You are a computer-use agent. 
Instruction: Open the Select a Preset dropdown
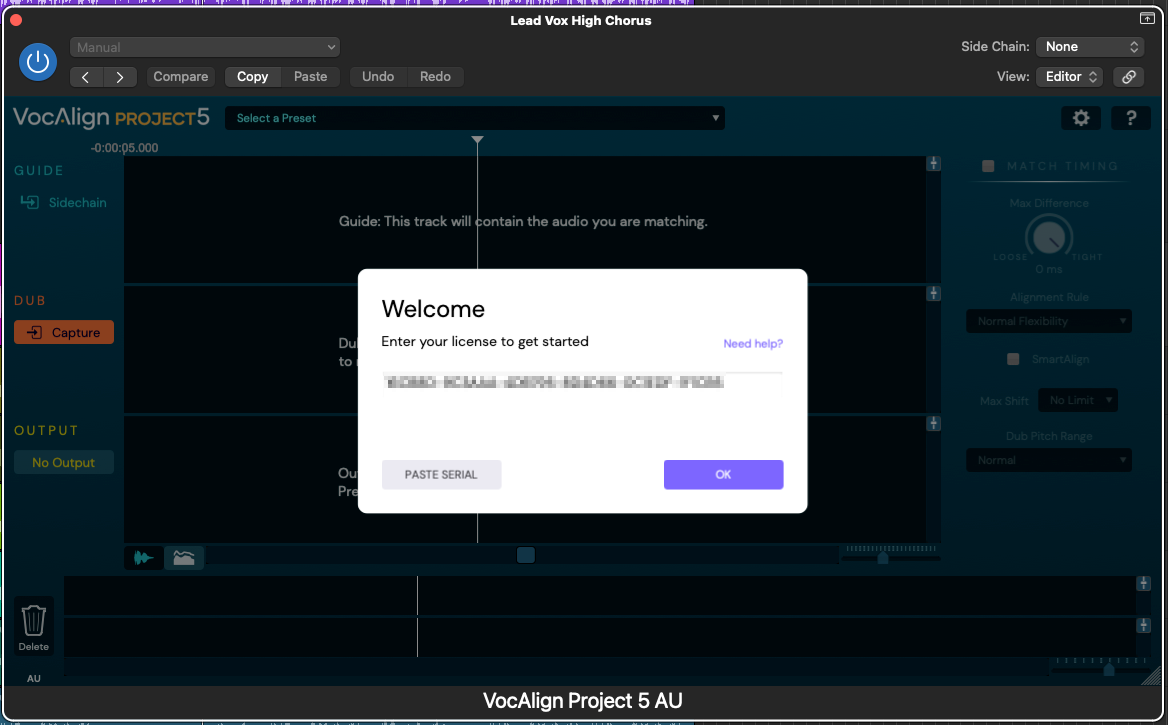click(x=475, y=118)
